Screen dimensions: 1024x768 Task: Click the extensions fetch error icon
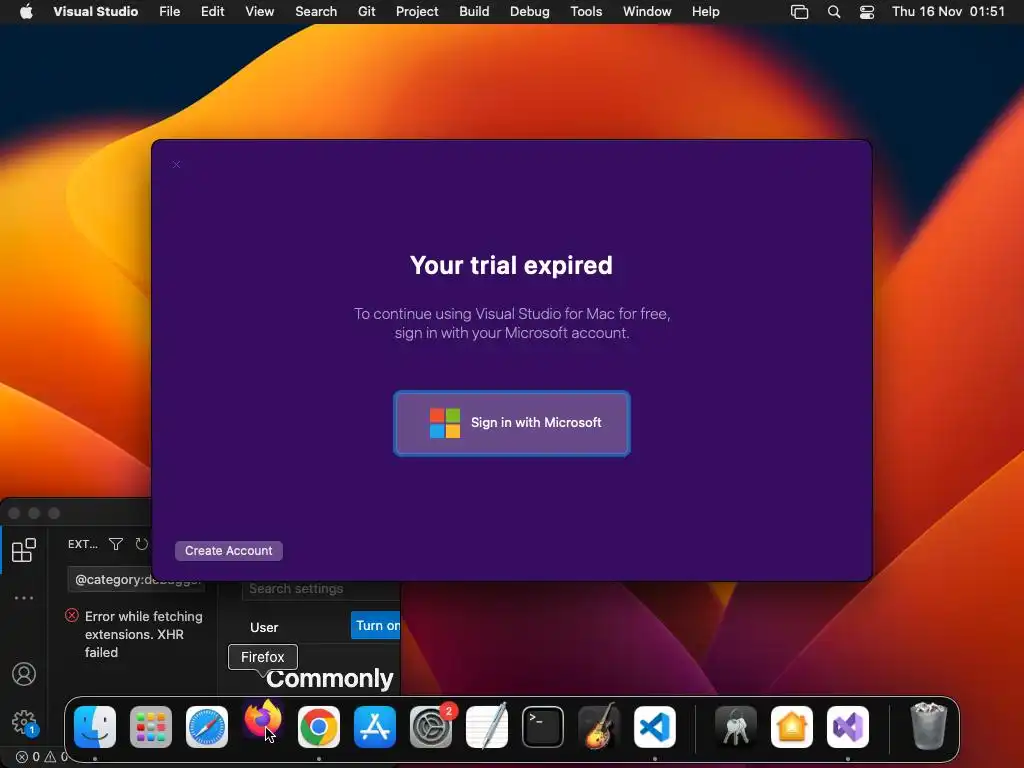pos(72,615)
